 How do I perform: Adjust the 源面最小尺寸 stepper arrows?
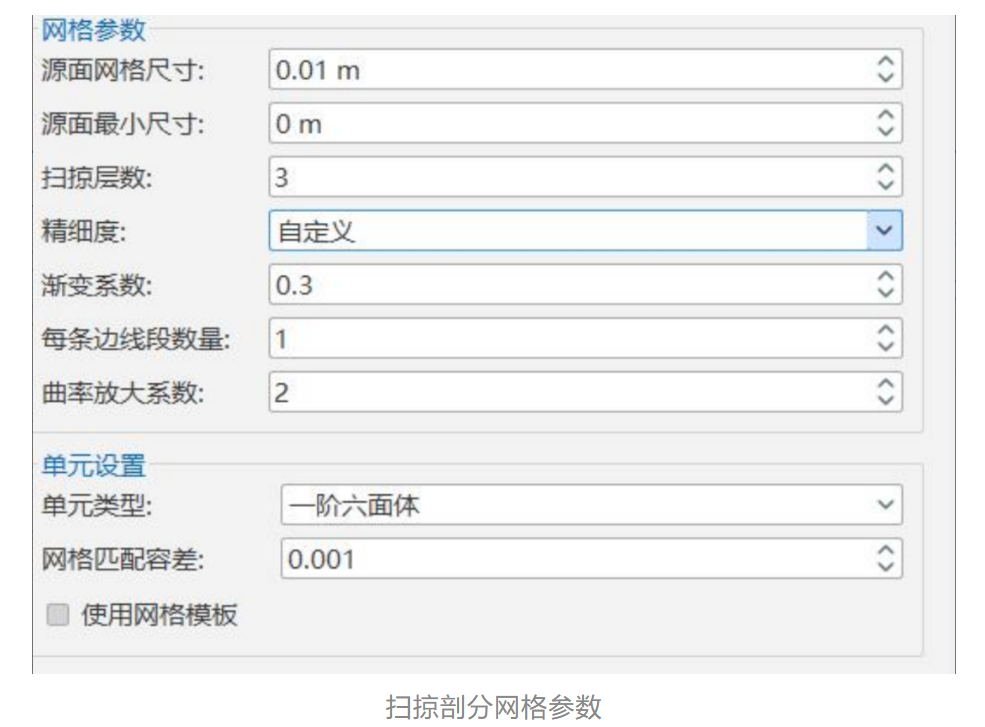pyautogui.click(x=885, y=124)
